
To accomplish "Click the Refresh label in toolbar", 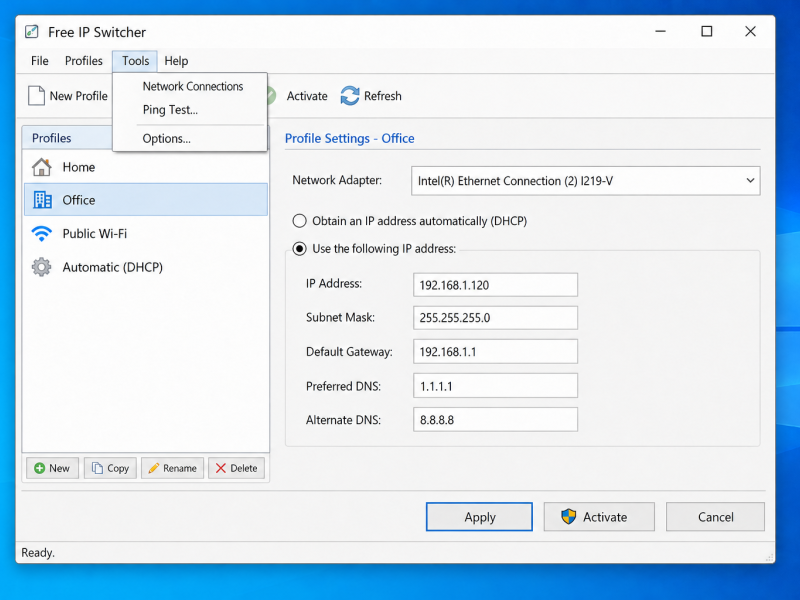I will pyautogui.click(x=383, y=96).
